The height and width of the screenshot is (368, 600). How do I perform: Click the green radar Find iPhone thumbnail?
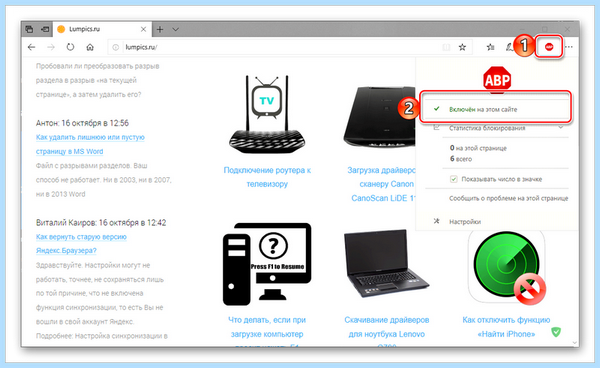tap(507, 267)
